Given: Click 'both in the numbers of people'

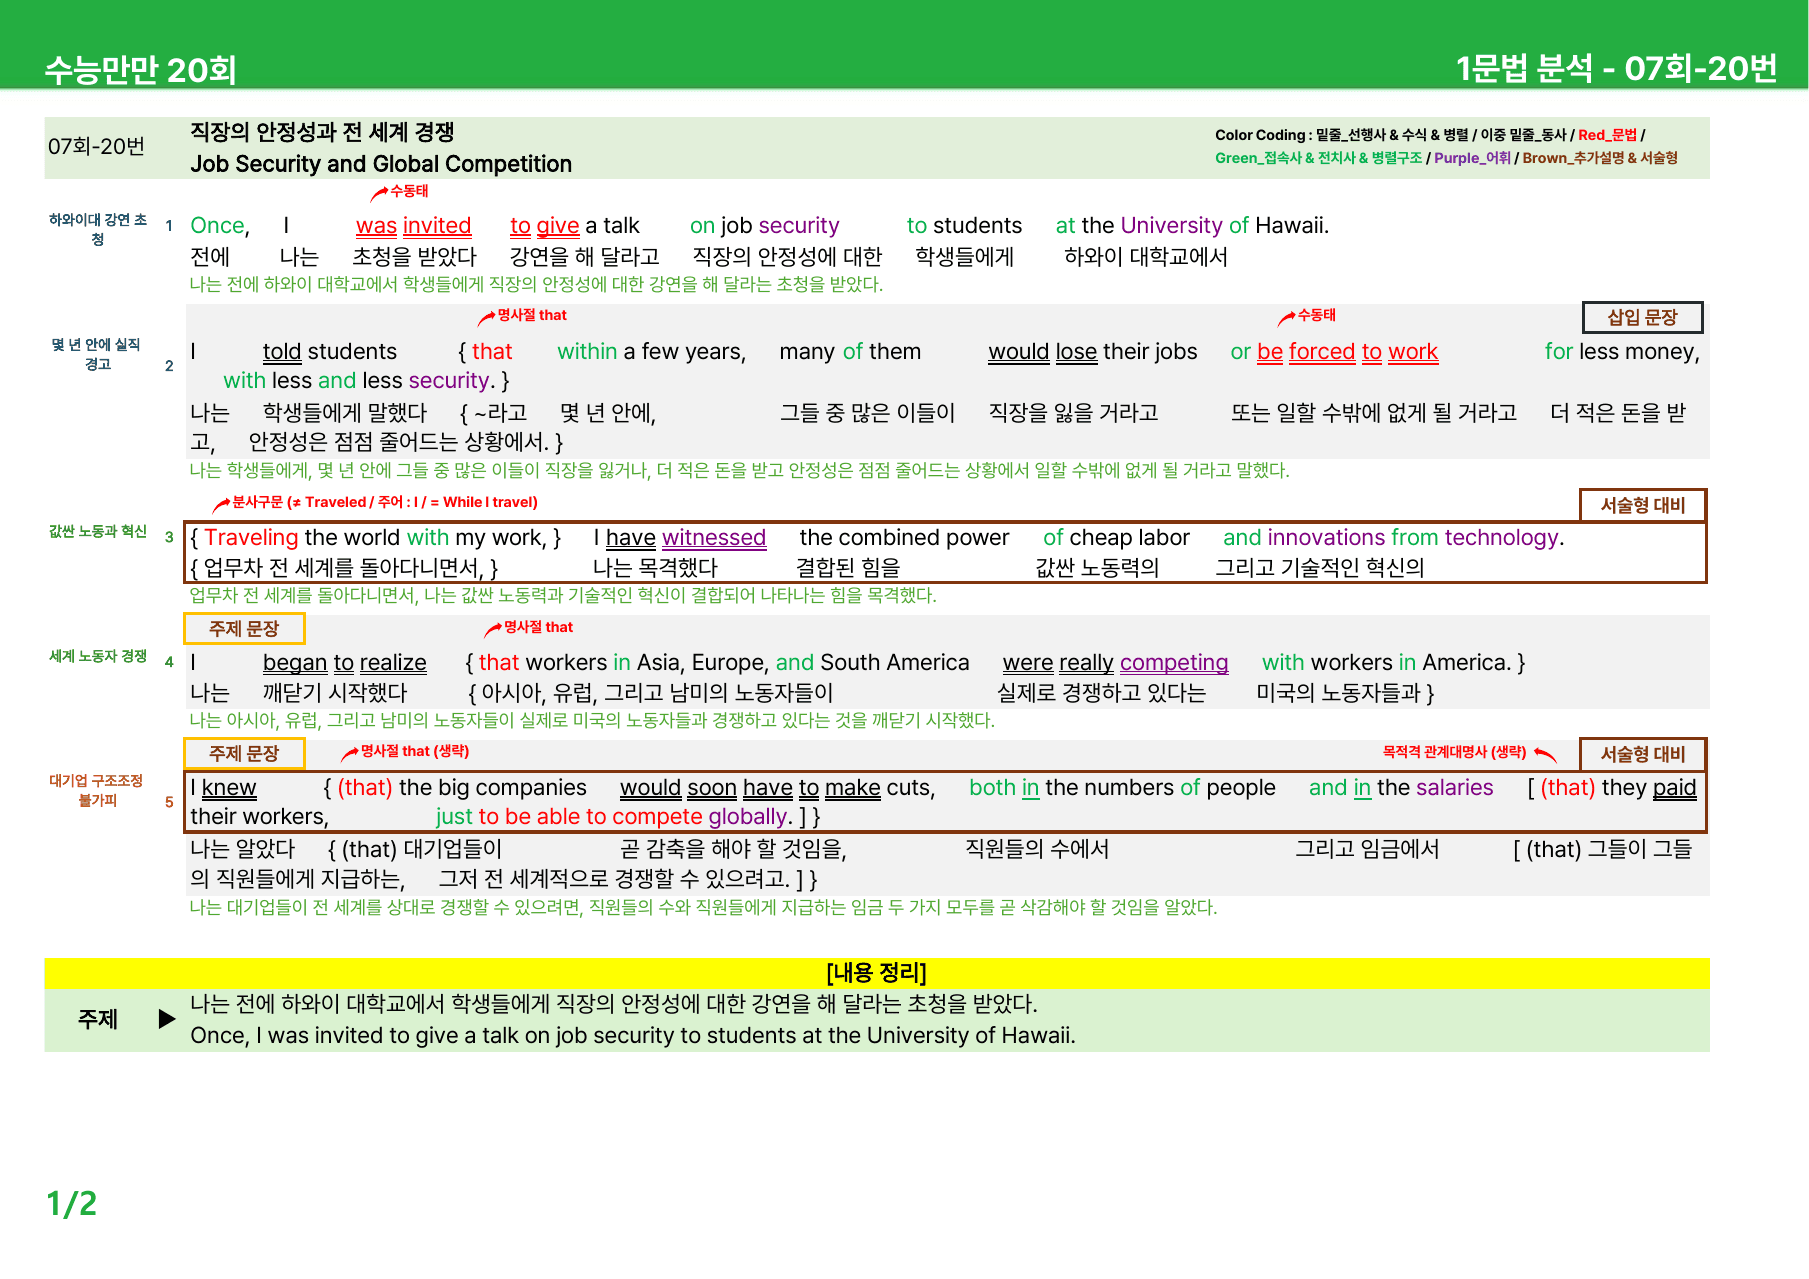Looking at the screenshot, I should click(1122, 788).
